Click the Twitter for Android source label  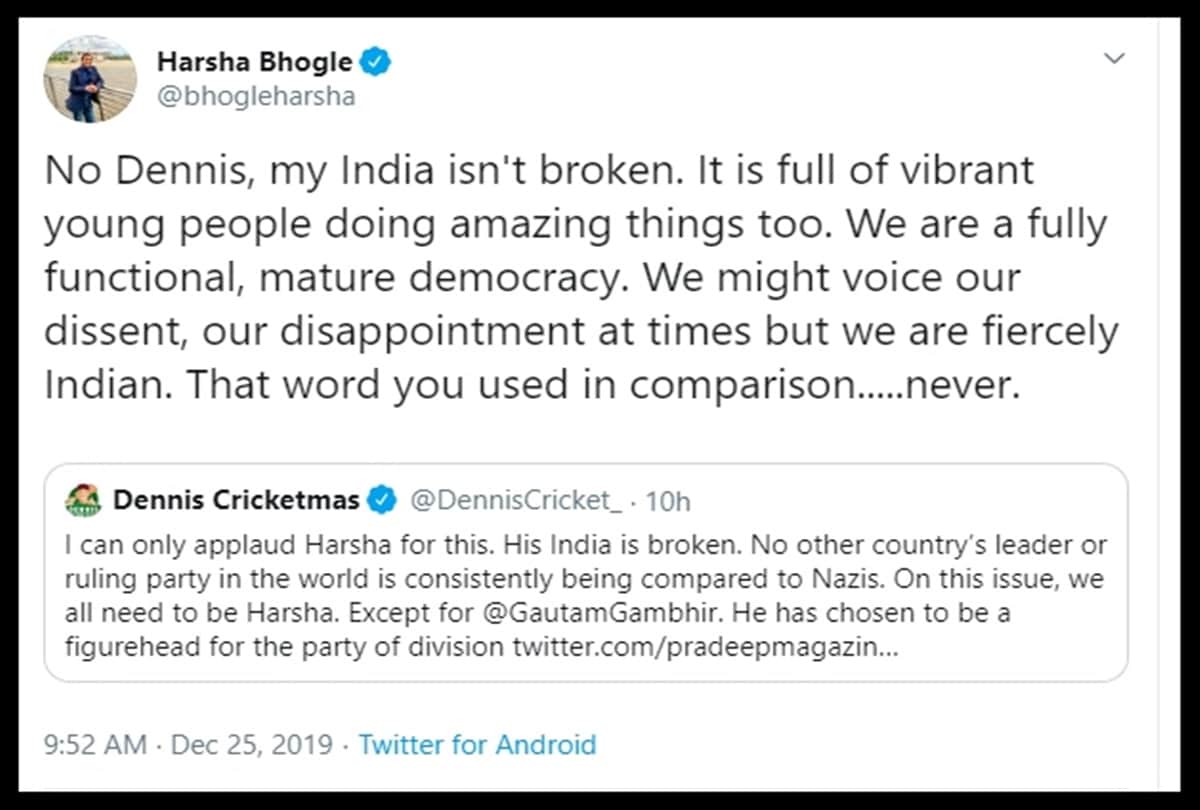pos(477,745)
